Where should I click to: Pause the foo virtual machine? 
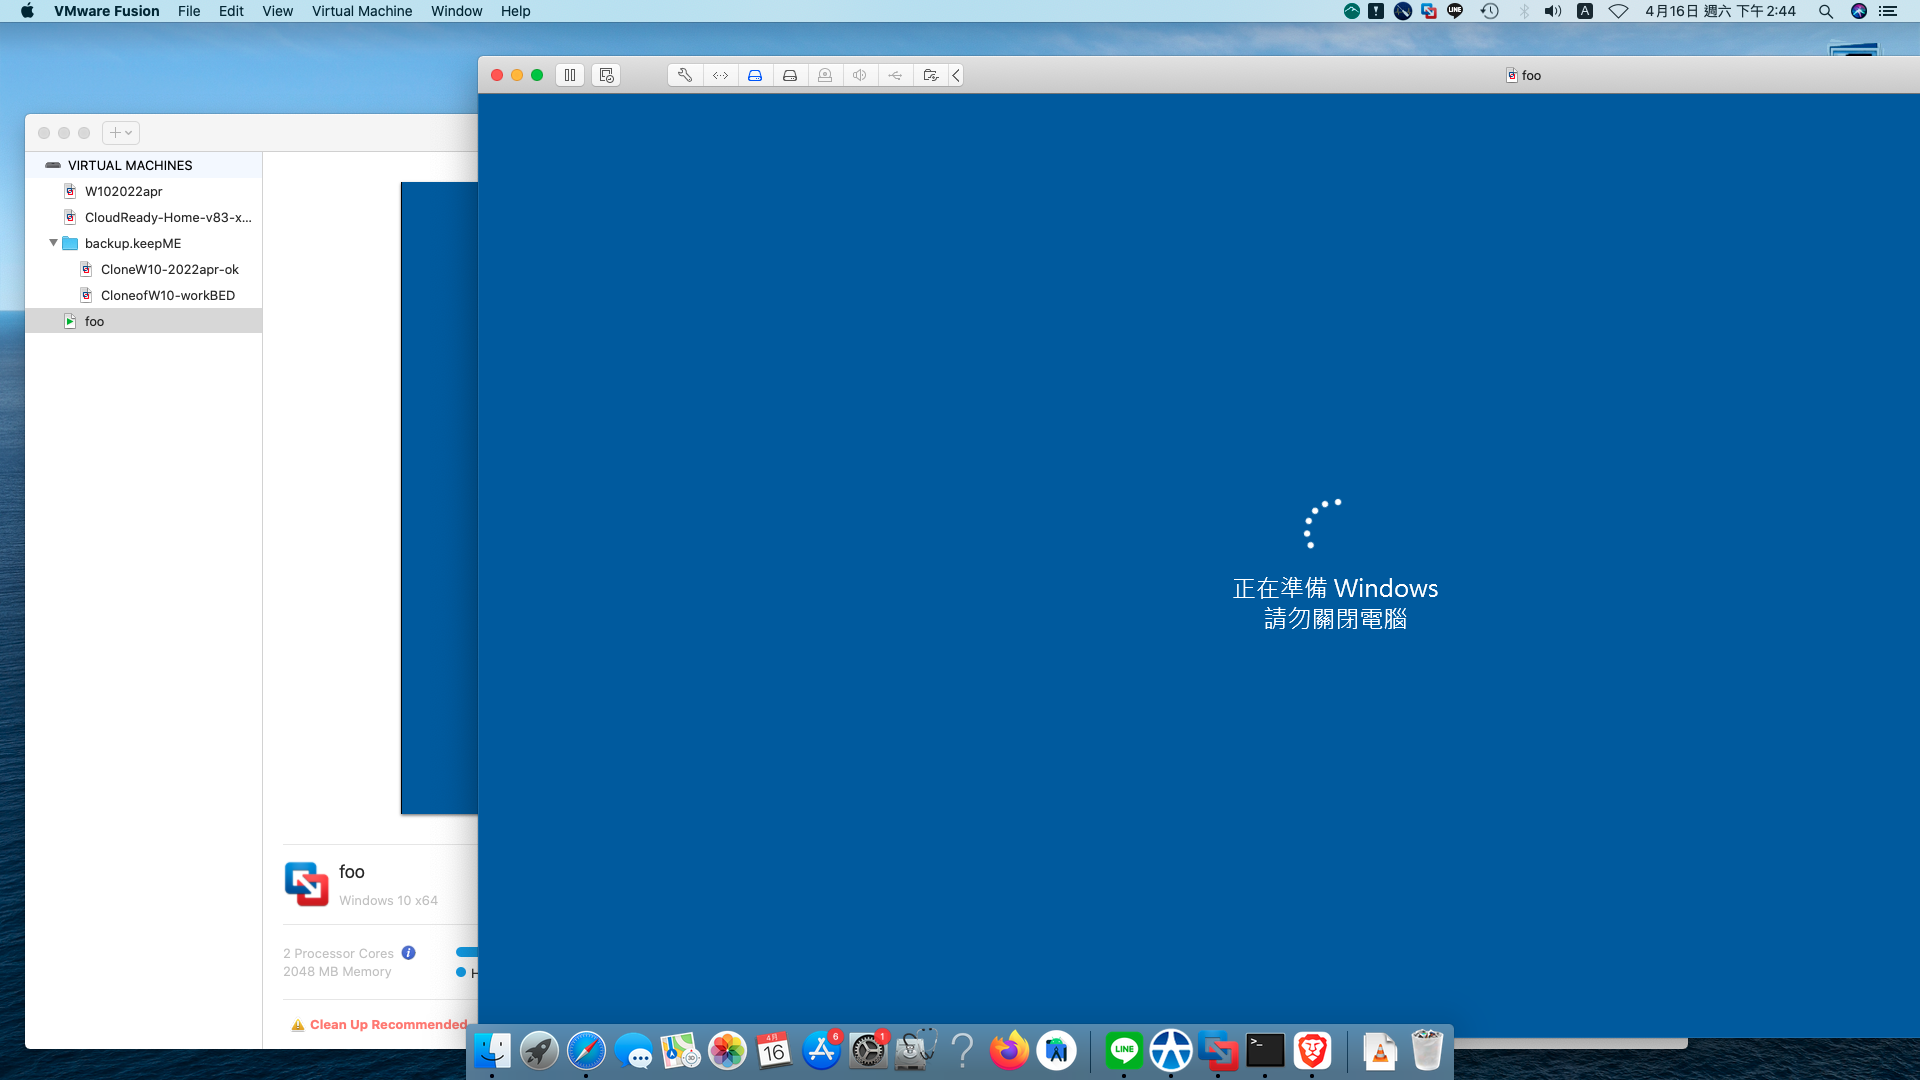(x=570, y=75)
